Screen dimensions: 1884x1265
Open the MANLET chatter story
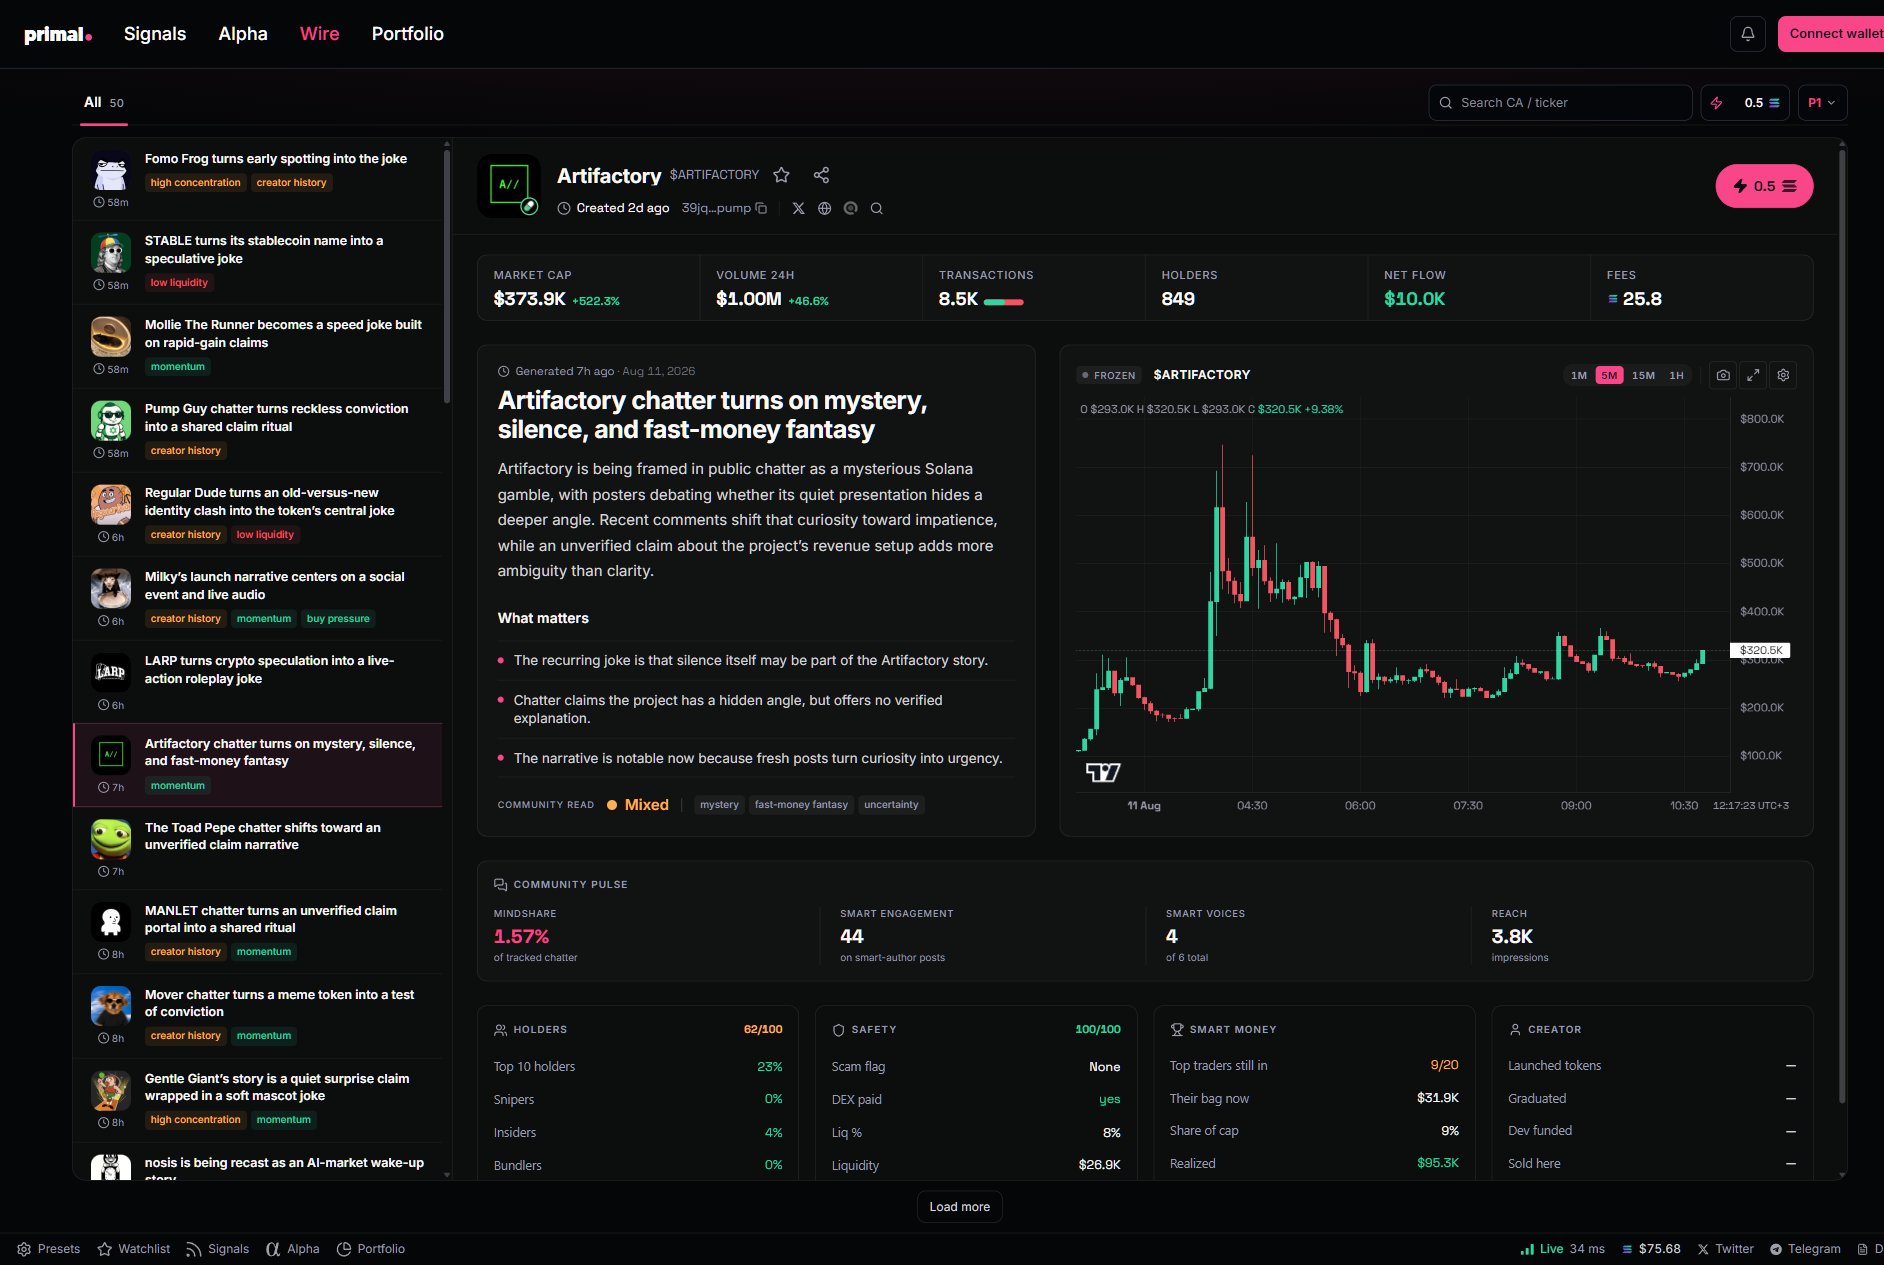[258, 933]
